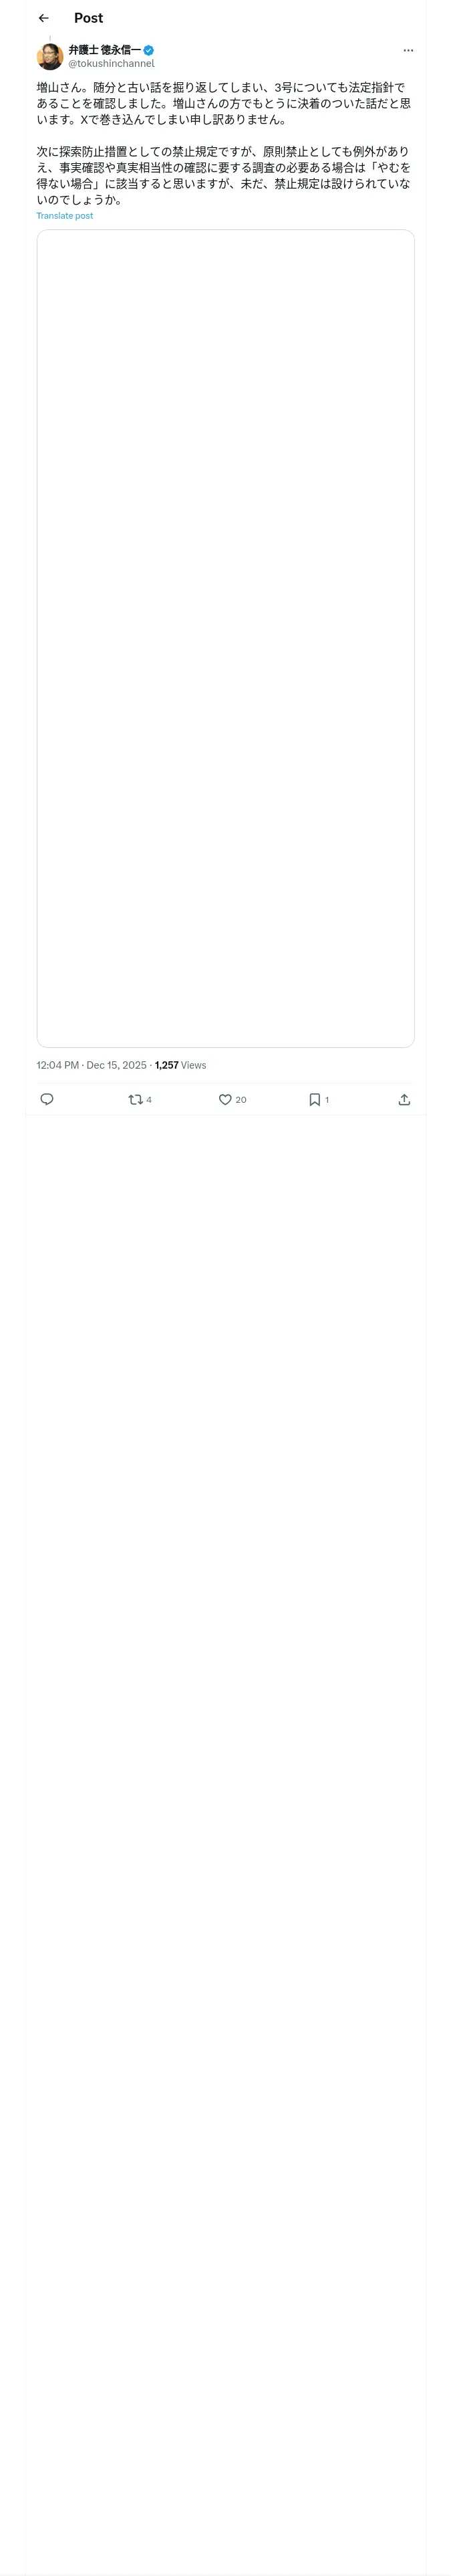Viewport: 451px width, 2576px height.
Task: Click display name 弁護士 徳永信一
Action: [x=104, y=50]
